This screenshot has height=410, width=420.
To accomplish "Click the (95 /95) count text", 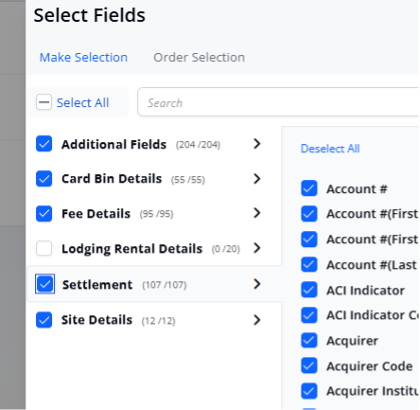I will 156,214.
